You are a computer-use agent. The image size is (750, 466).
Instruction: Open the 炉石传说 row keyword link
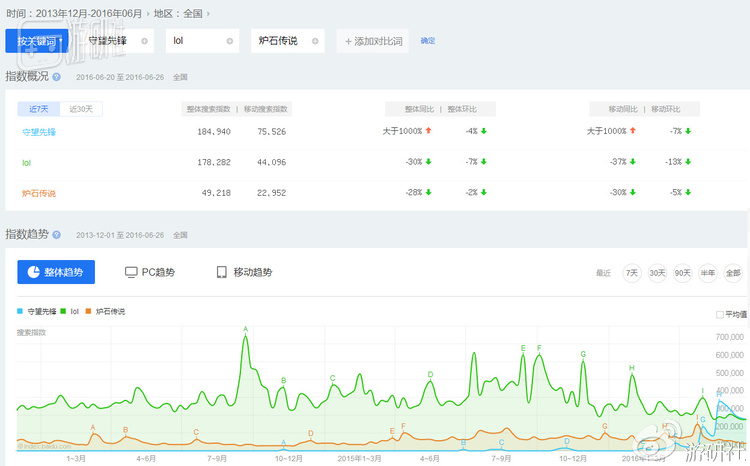click(x=39, y=193)
